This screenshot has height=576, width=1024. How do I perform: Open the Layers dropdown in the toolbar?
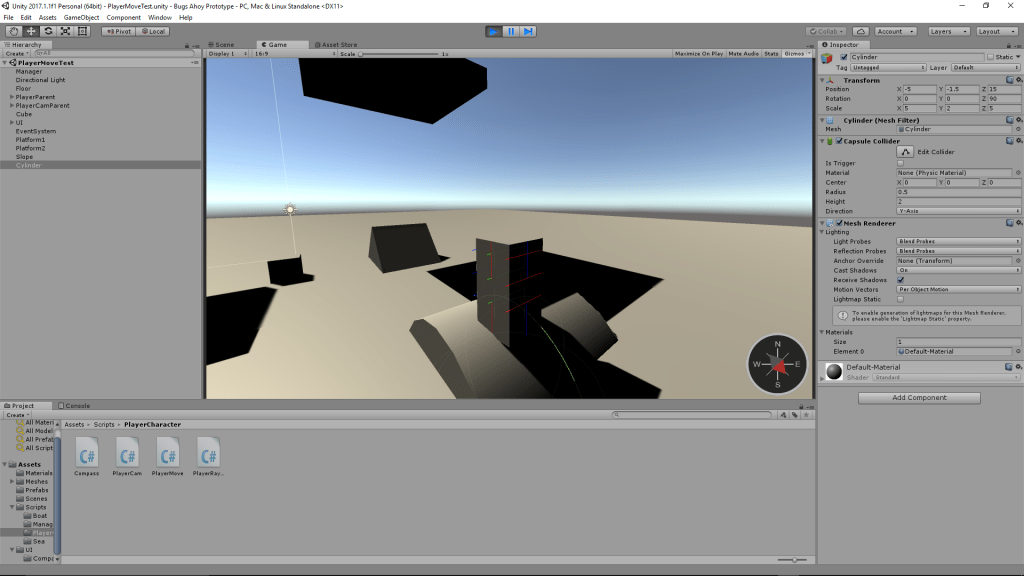[x=946, y=31]
